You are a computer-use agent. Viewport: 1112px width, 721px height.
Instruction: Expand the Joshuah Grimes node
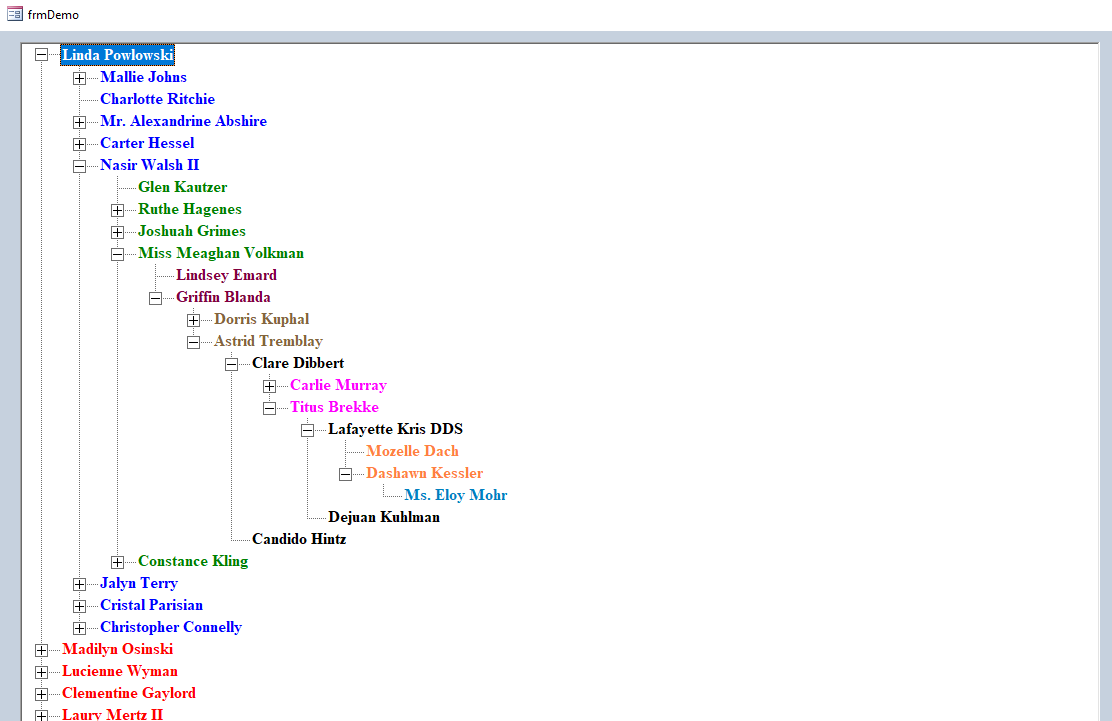point(118,232)
